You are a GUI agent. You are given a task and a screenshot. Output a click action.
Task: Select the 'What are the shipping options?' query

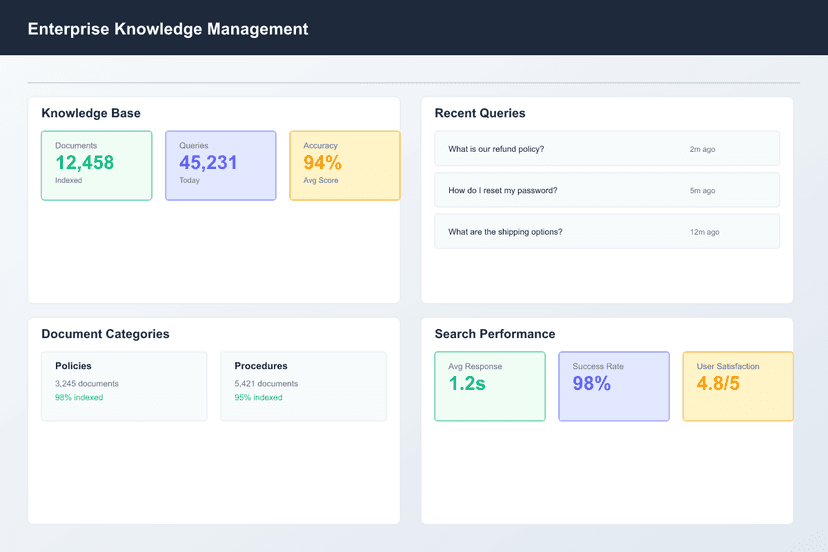click(607, 231)
